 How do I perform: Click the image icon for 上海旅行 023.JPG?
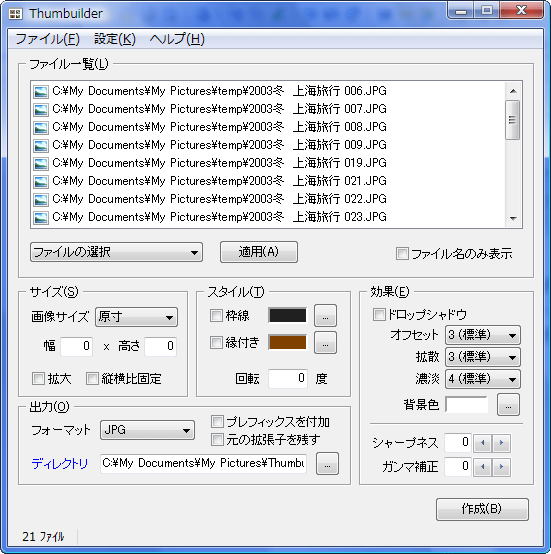coord(41,218)
